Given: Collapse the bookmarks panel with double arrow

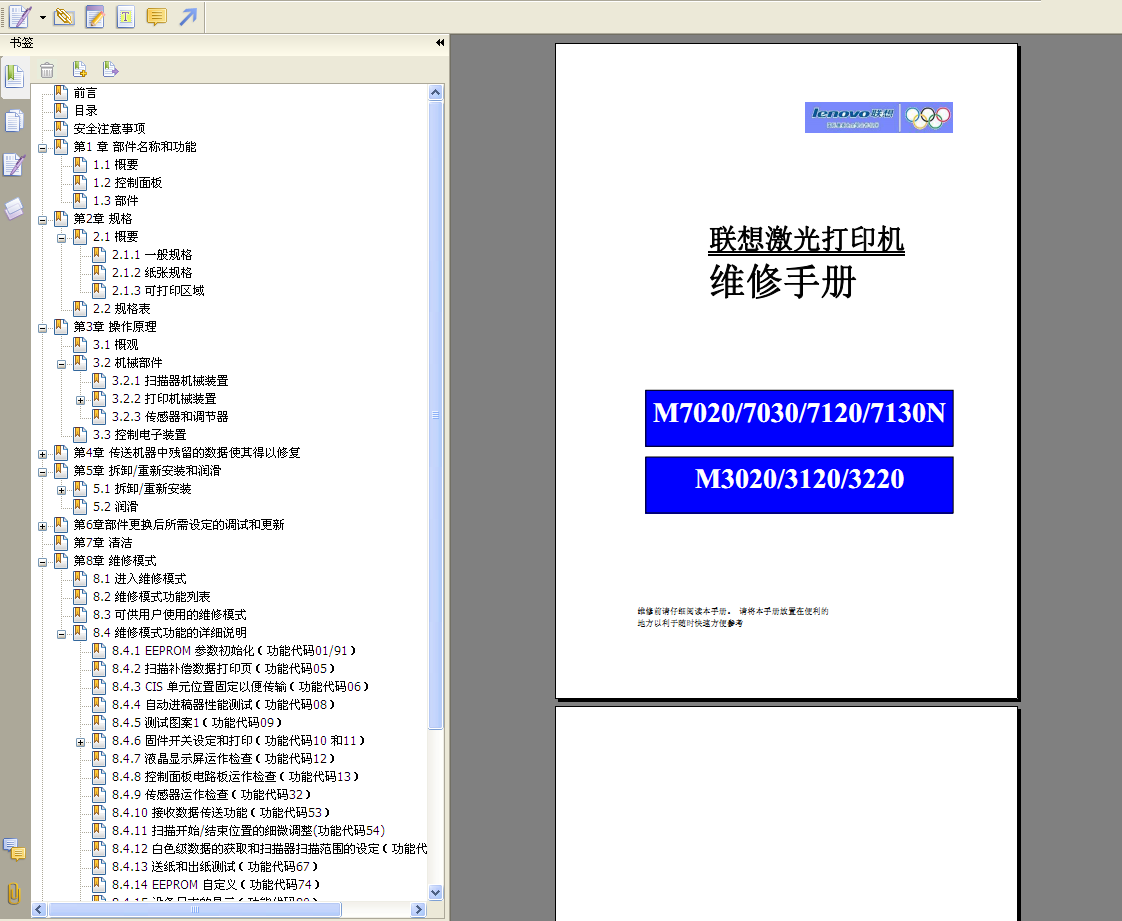Looking at the screenshot, I should [x=440, y=43].
